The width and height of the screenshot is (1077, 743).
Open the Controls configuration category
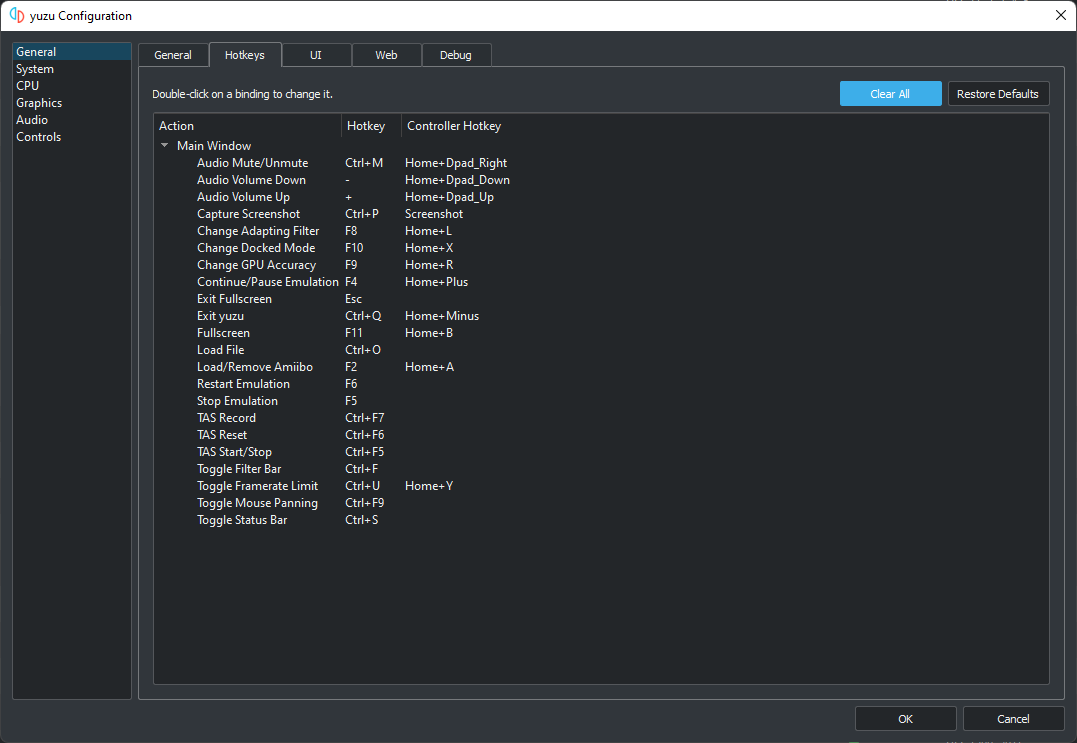[x=39, y=137]
